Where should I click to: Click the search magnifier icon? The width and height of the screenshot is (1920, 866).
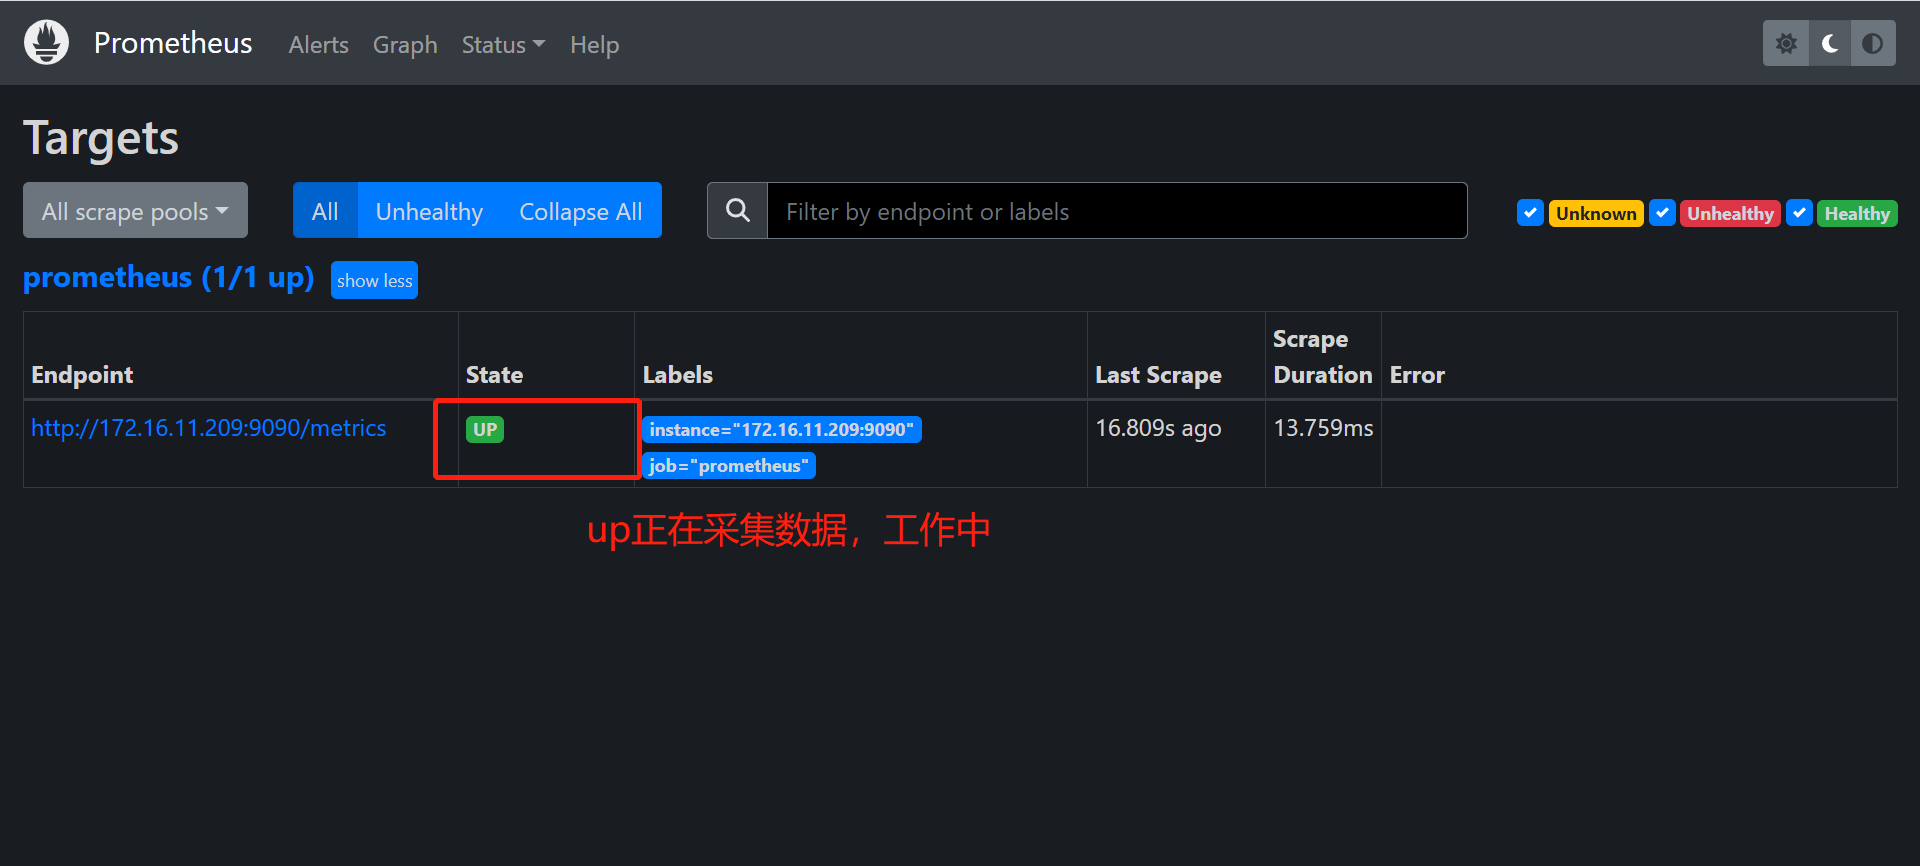pos(738,211)
